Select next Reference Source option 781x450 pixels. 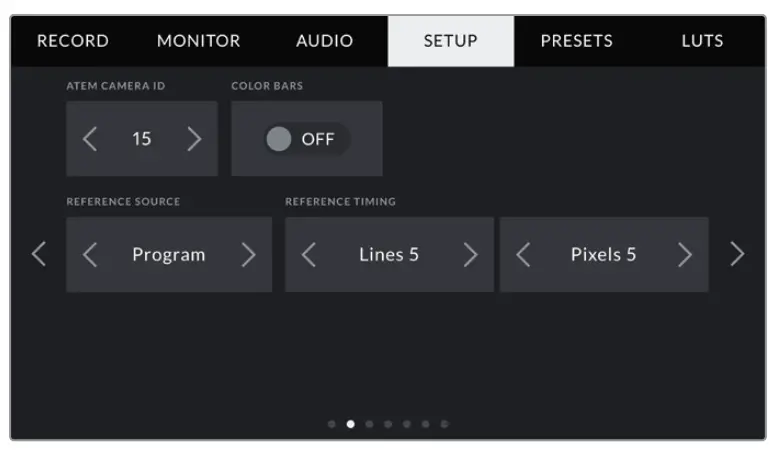(x=248, y=255)
